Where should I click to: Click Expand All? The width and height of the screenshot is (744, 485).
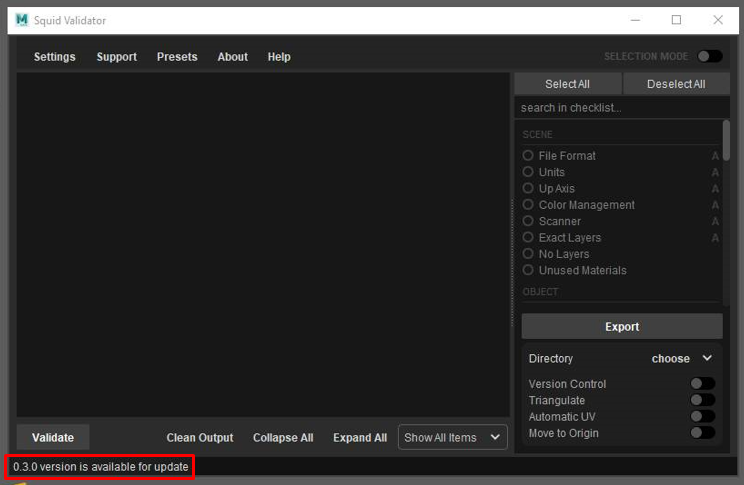tap(360, 438)
